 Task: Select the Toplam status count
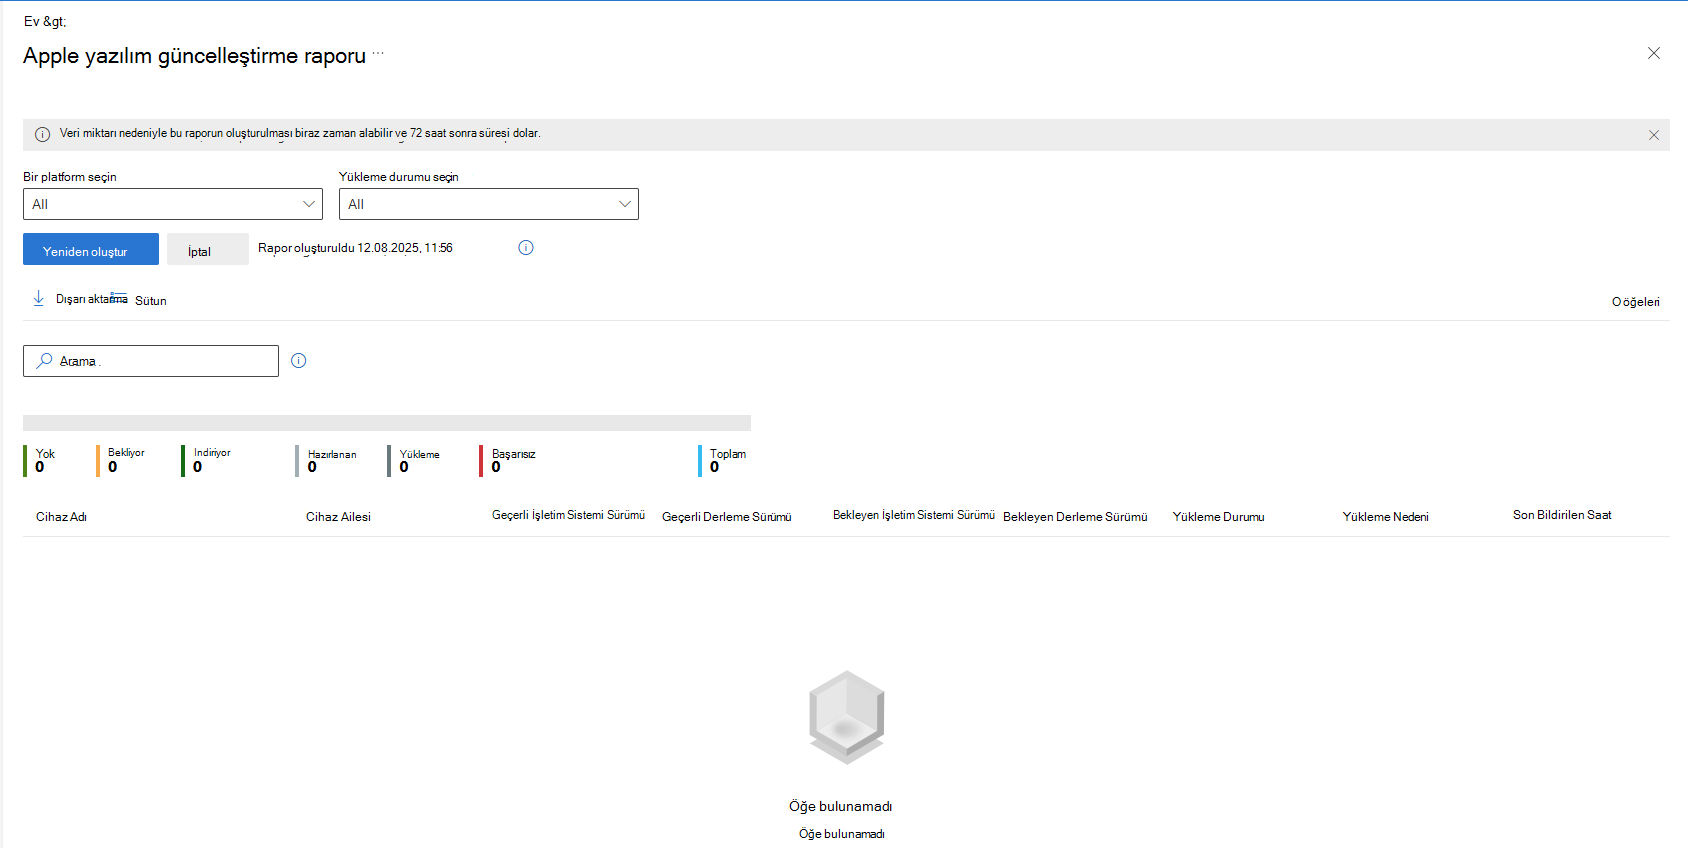point(724,460)
